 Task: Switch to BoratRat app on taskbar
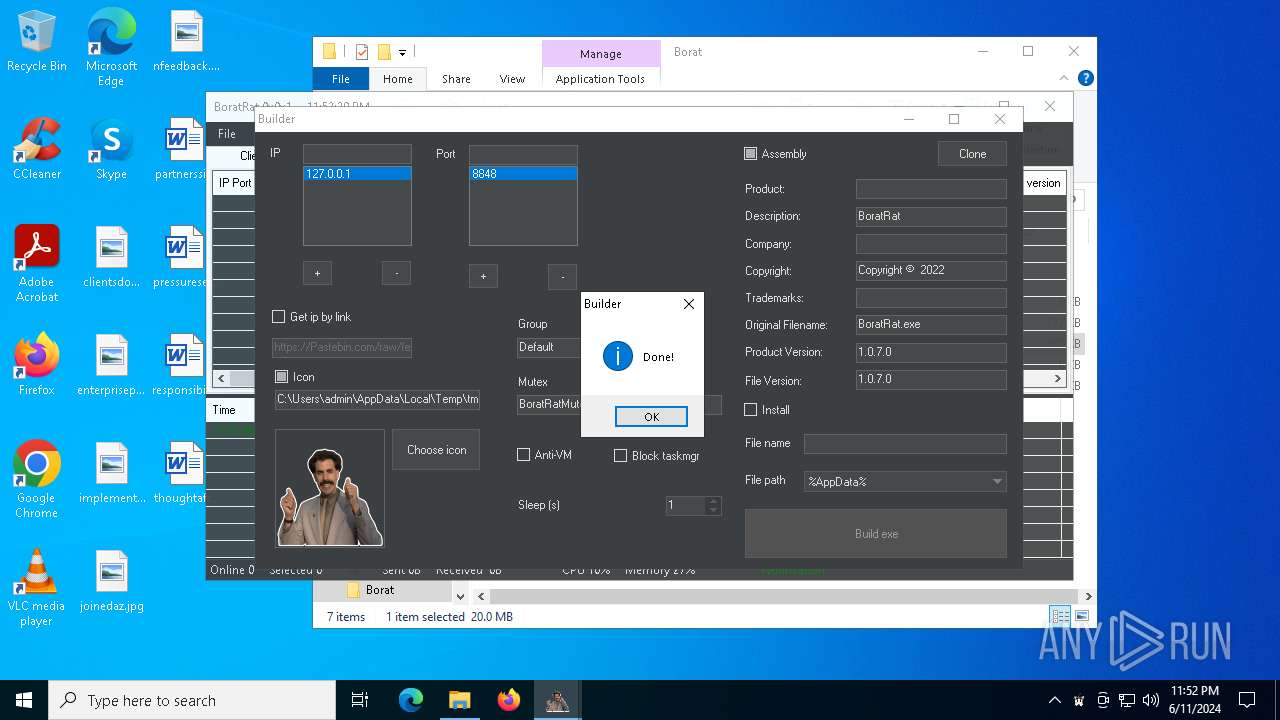click(557, 700)
